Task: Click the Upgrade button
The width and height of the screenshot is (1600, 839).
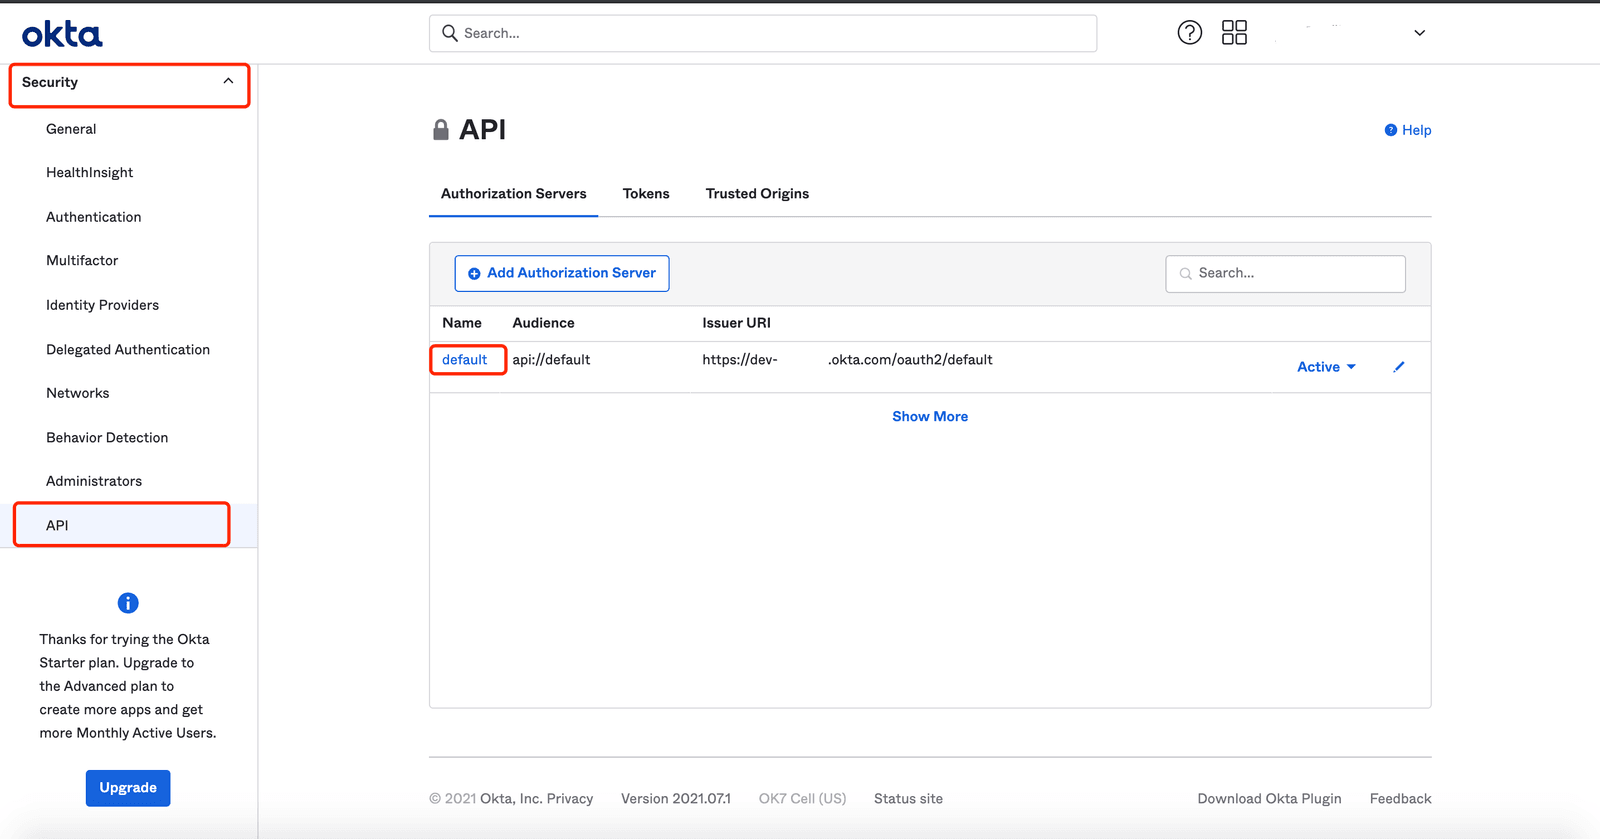Action: coord(128,788)
